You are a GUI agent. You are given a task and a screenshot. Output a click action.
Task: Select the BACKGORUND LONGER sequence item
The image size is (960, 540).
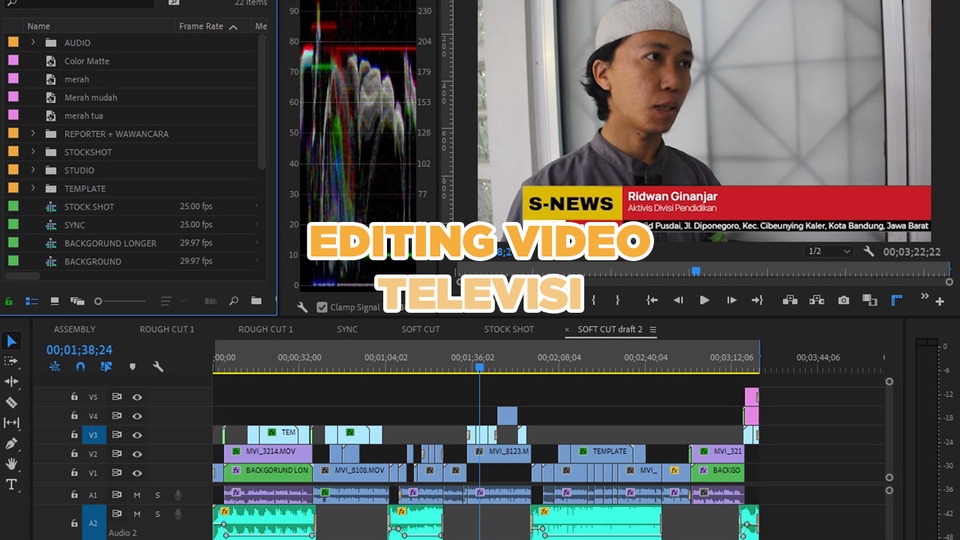point(110,243)
